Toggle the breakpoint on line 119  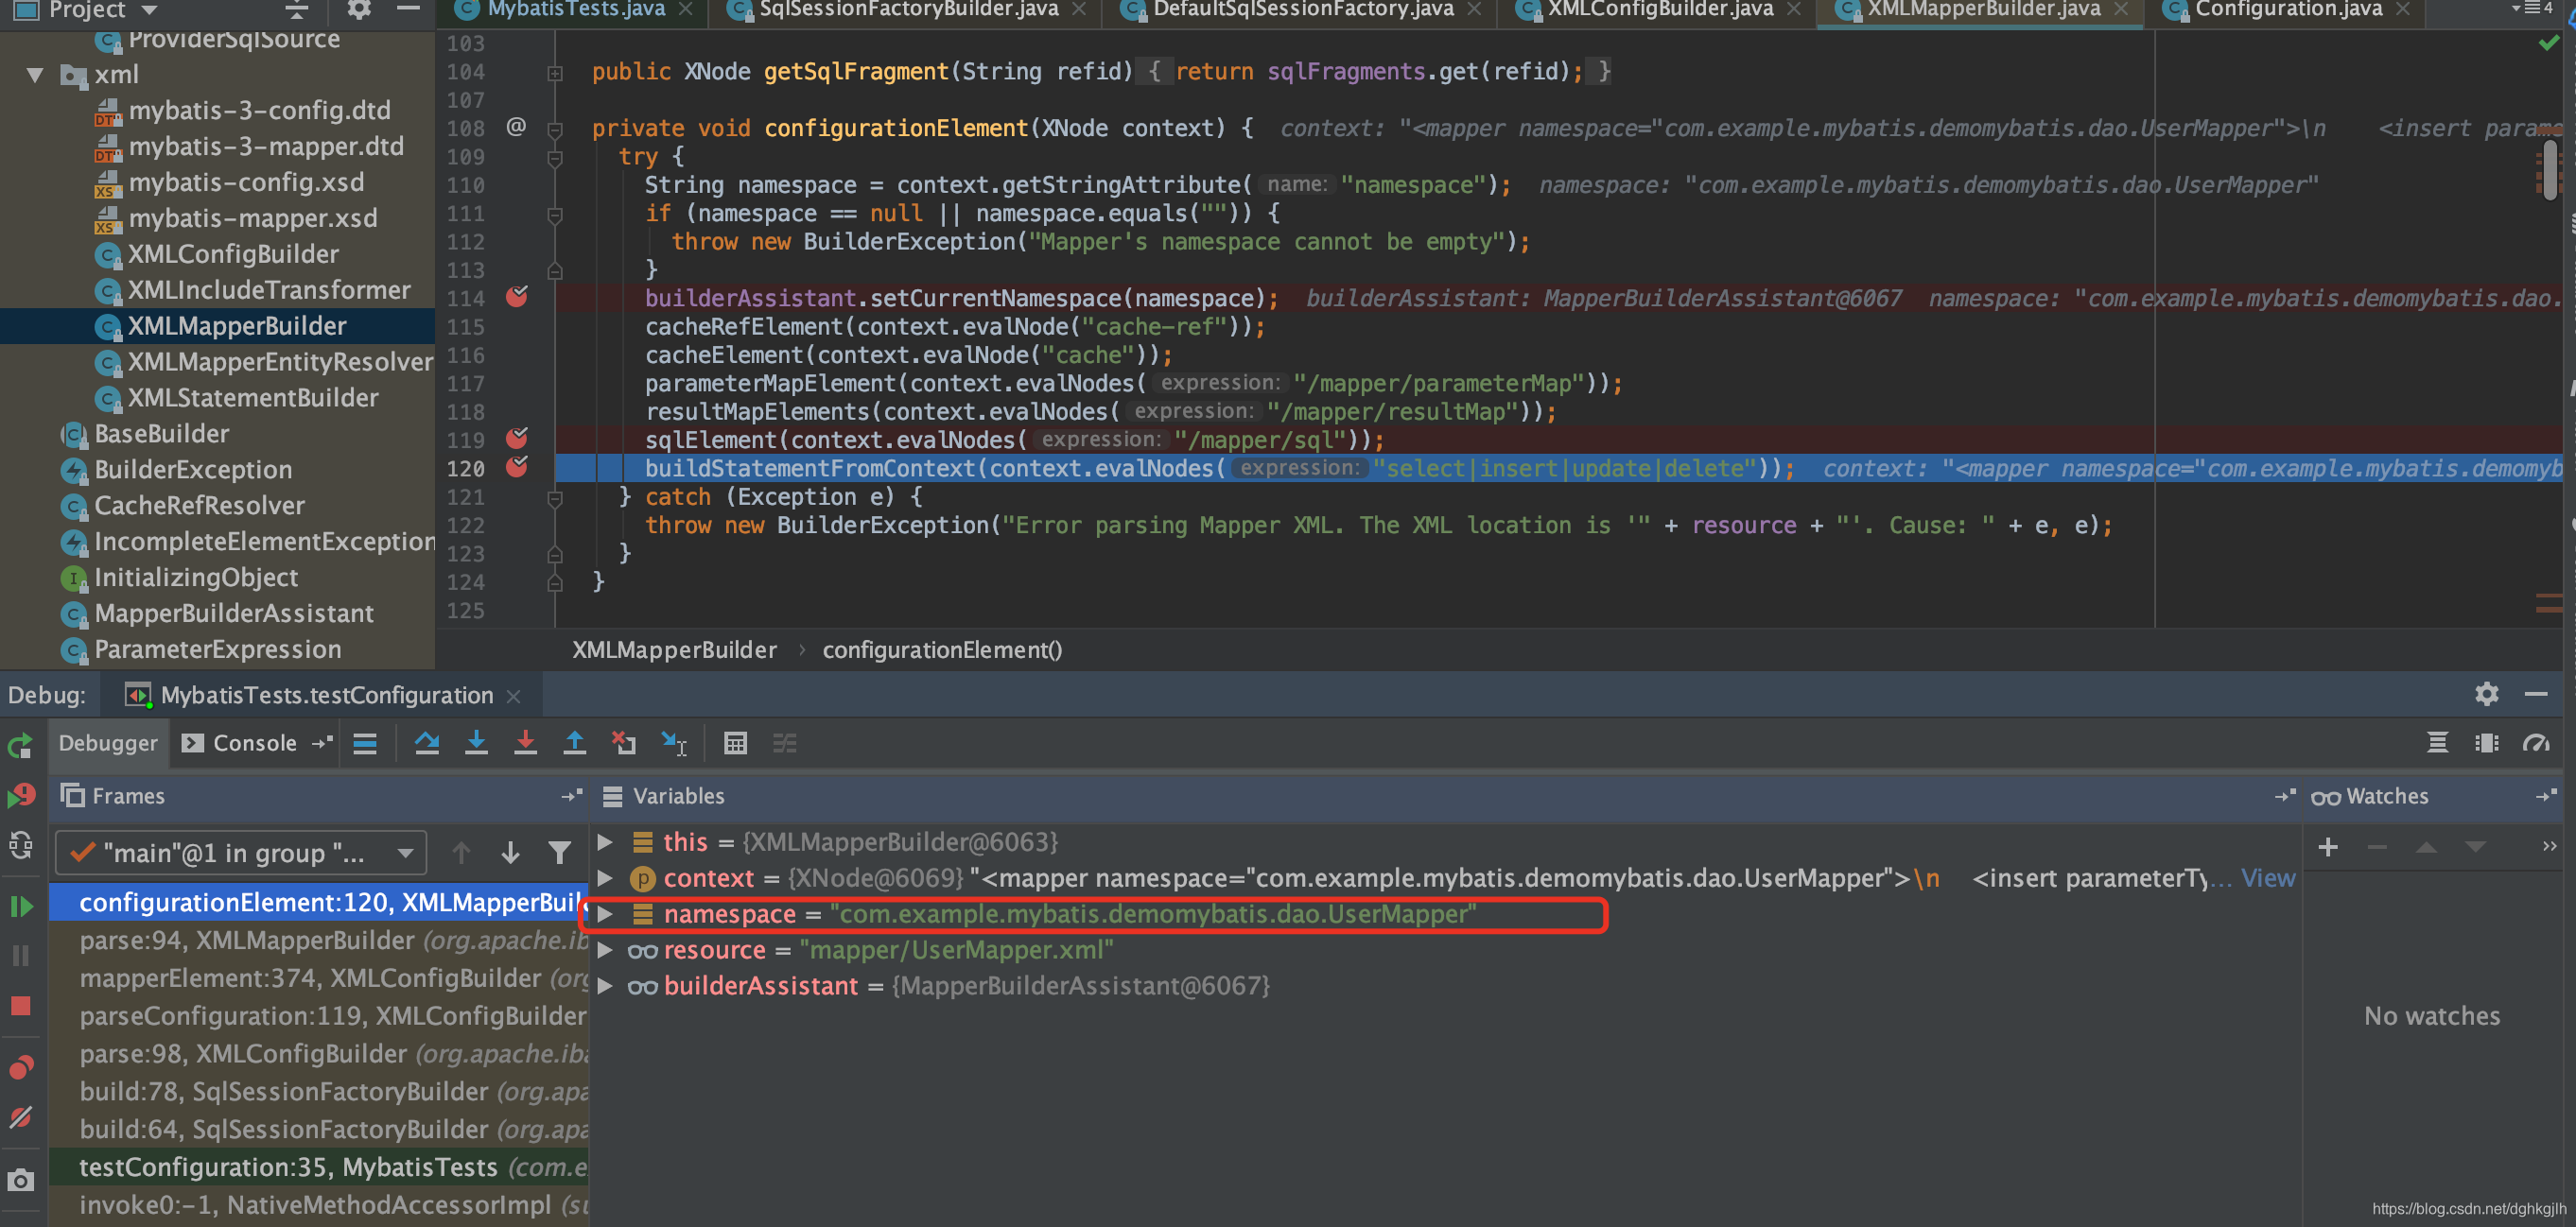517,439
